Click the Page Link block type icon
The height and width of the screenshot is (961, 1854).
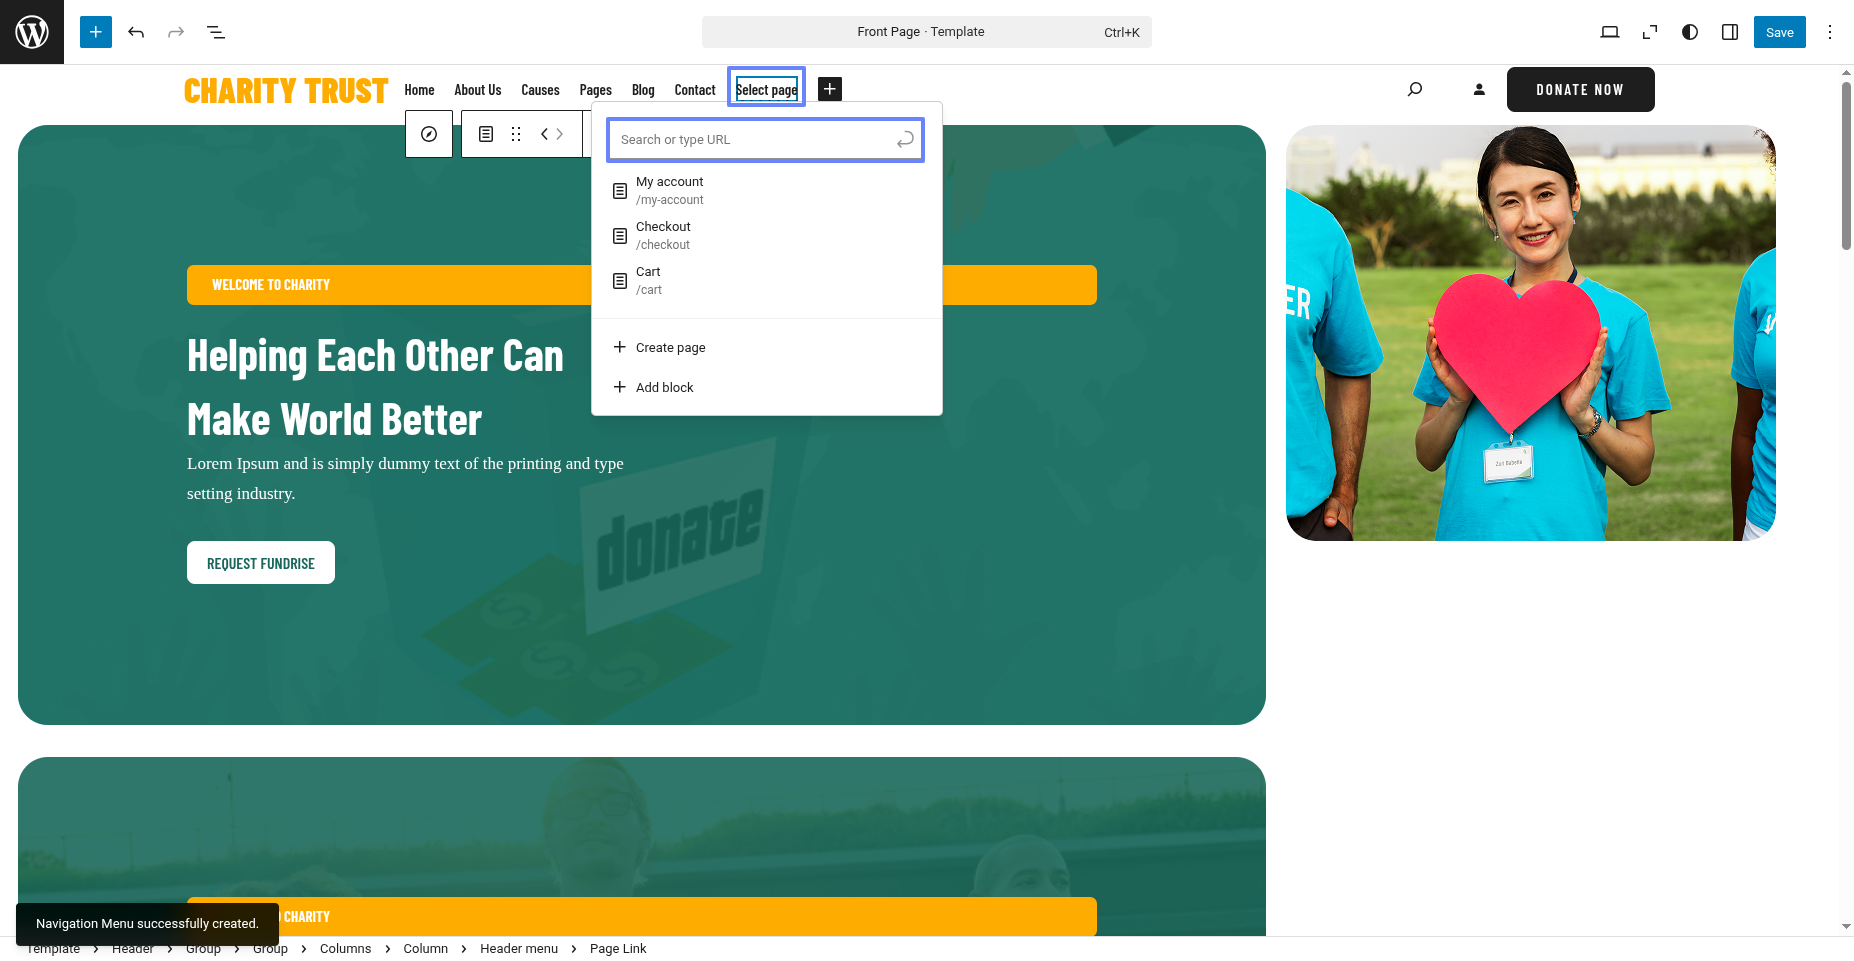(x=486, y=134)
